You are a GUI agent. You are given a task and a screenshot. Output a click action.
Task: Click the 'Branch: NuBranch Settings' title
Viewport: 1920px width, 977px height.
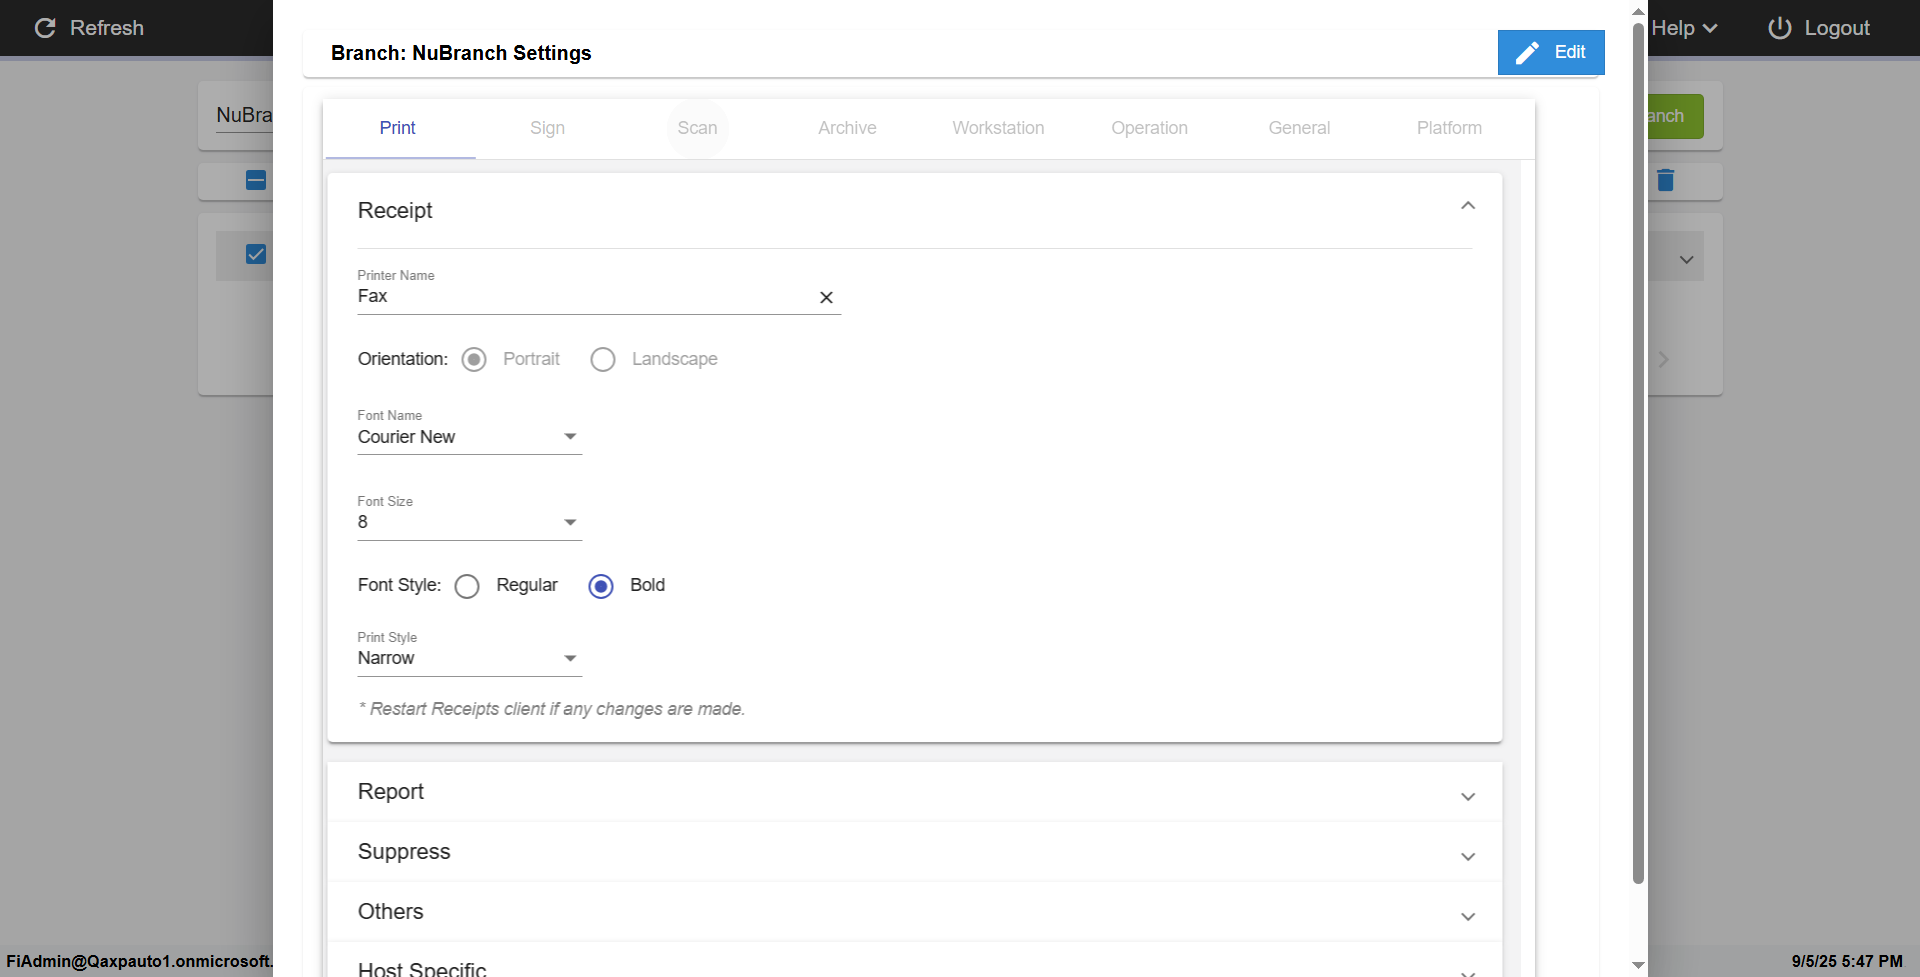point(461,53)
